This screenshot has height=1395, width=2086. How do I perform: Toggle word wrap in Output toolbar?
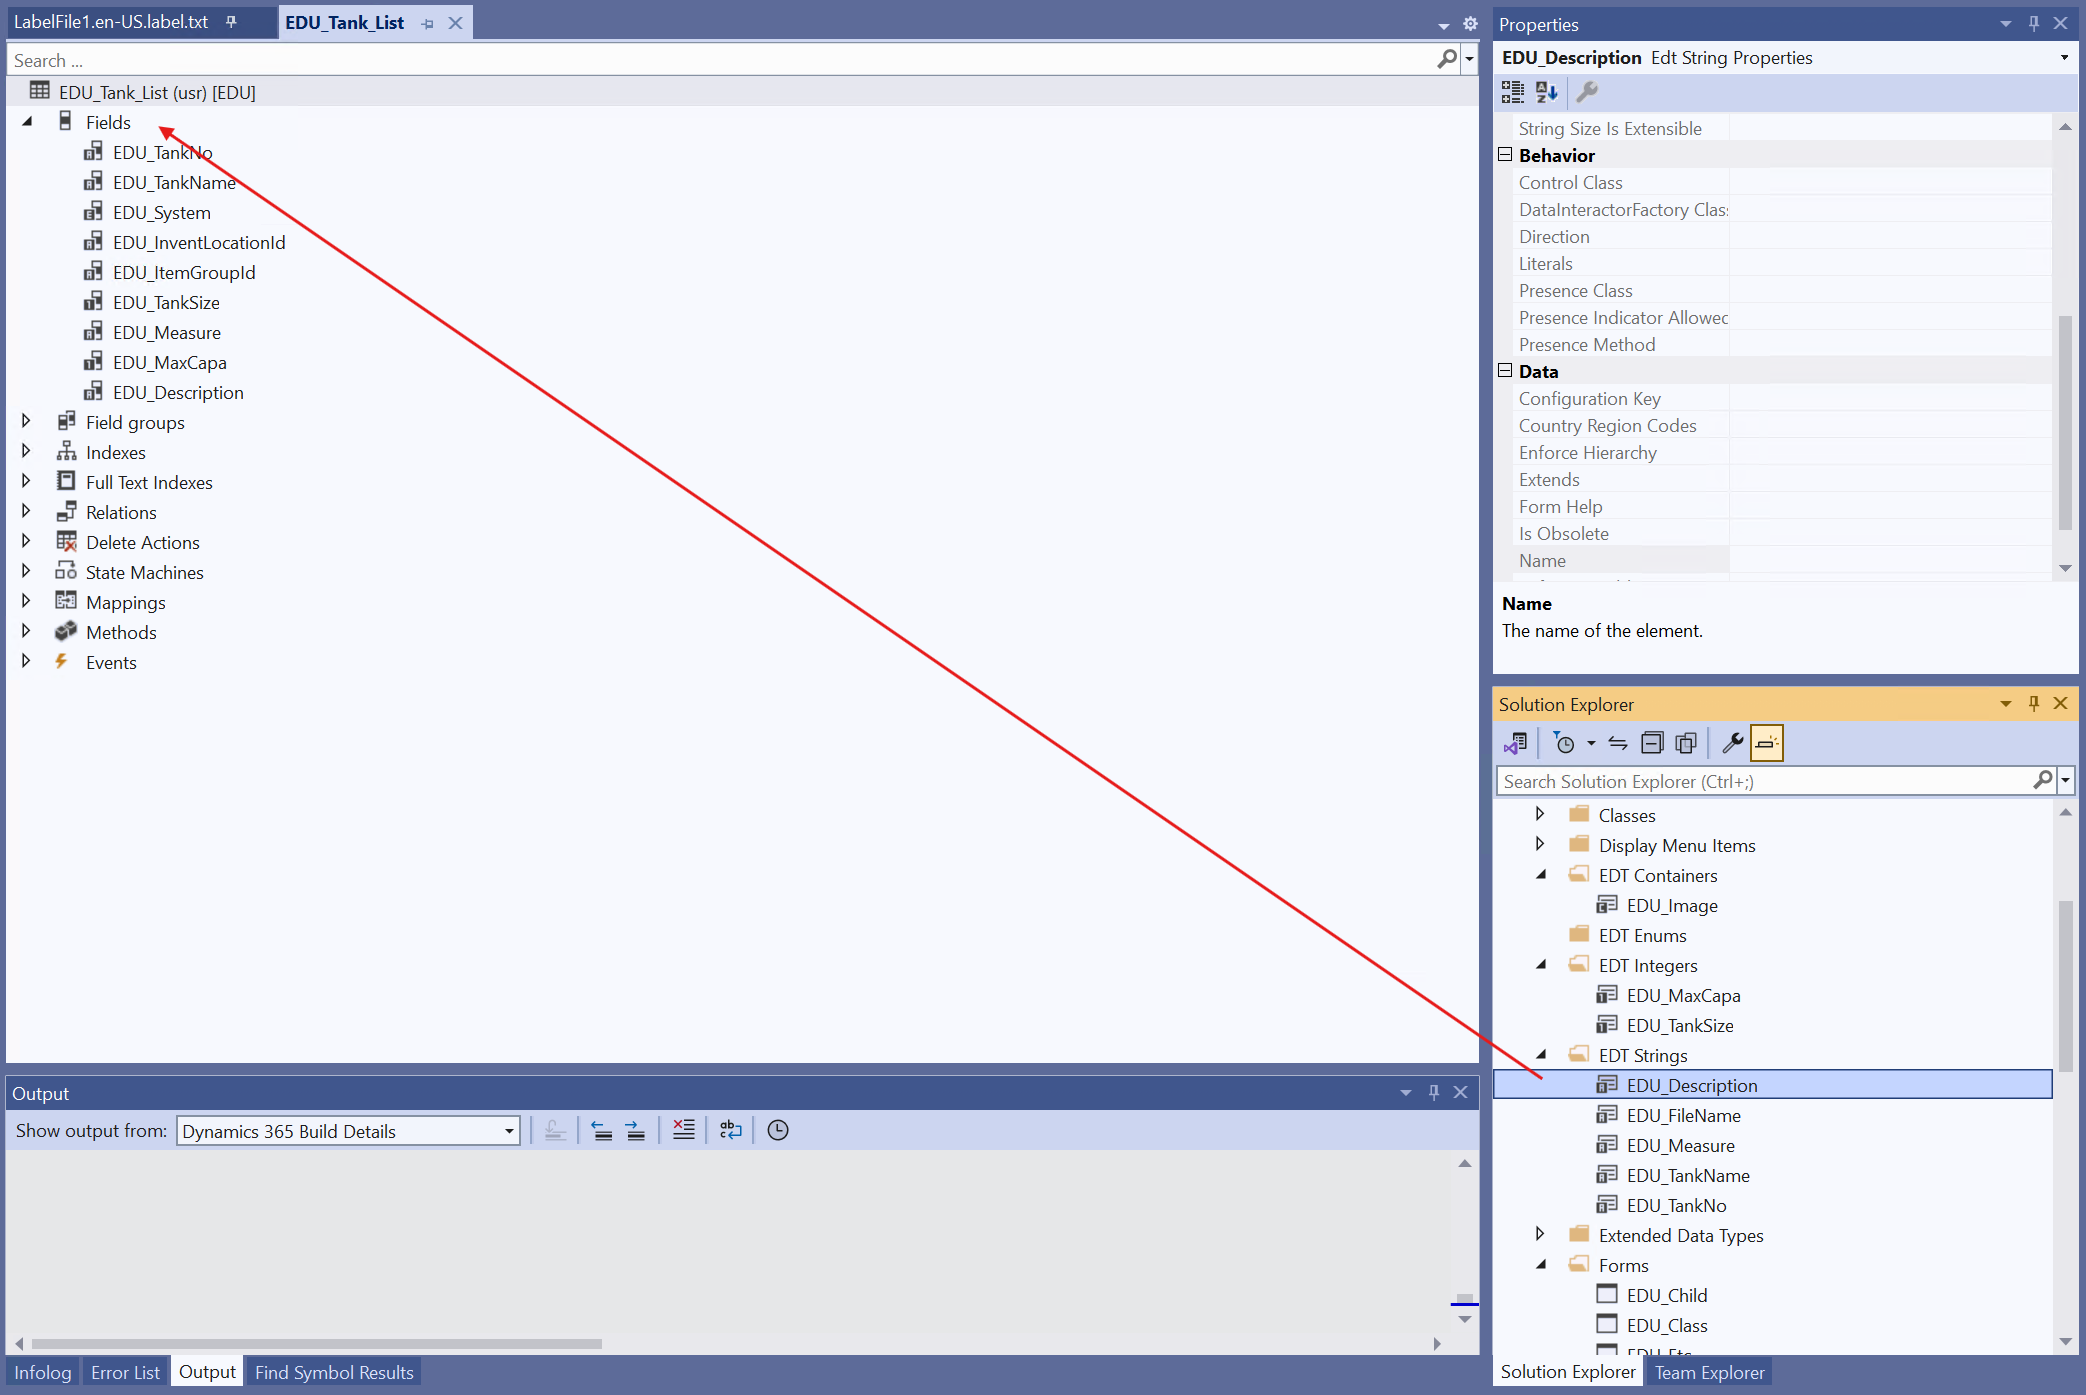pyautogui.click(x=731, y=1130)
